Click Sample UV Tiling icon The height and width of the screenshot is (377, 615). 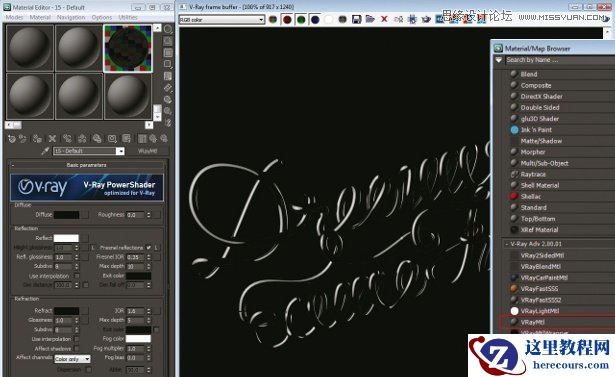tap(168, 64)
